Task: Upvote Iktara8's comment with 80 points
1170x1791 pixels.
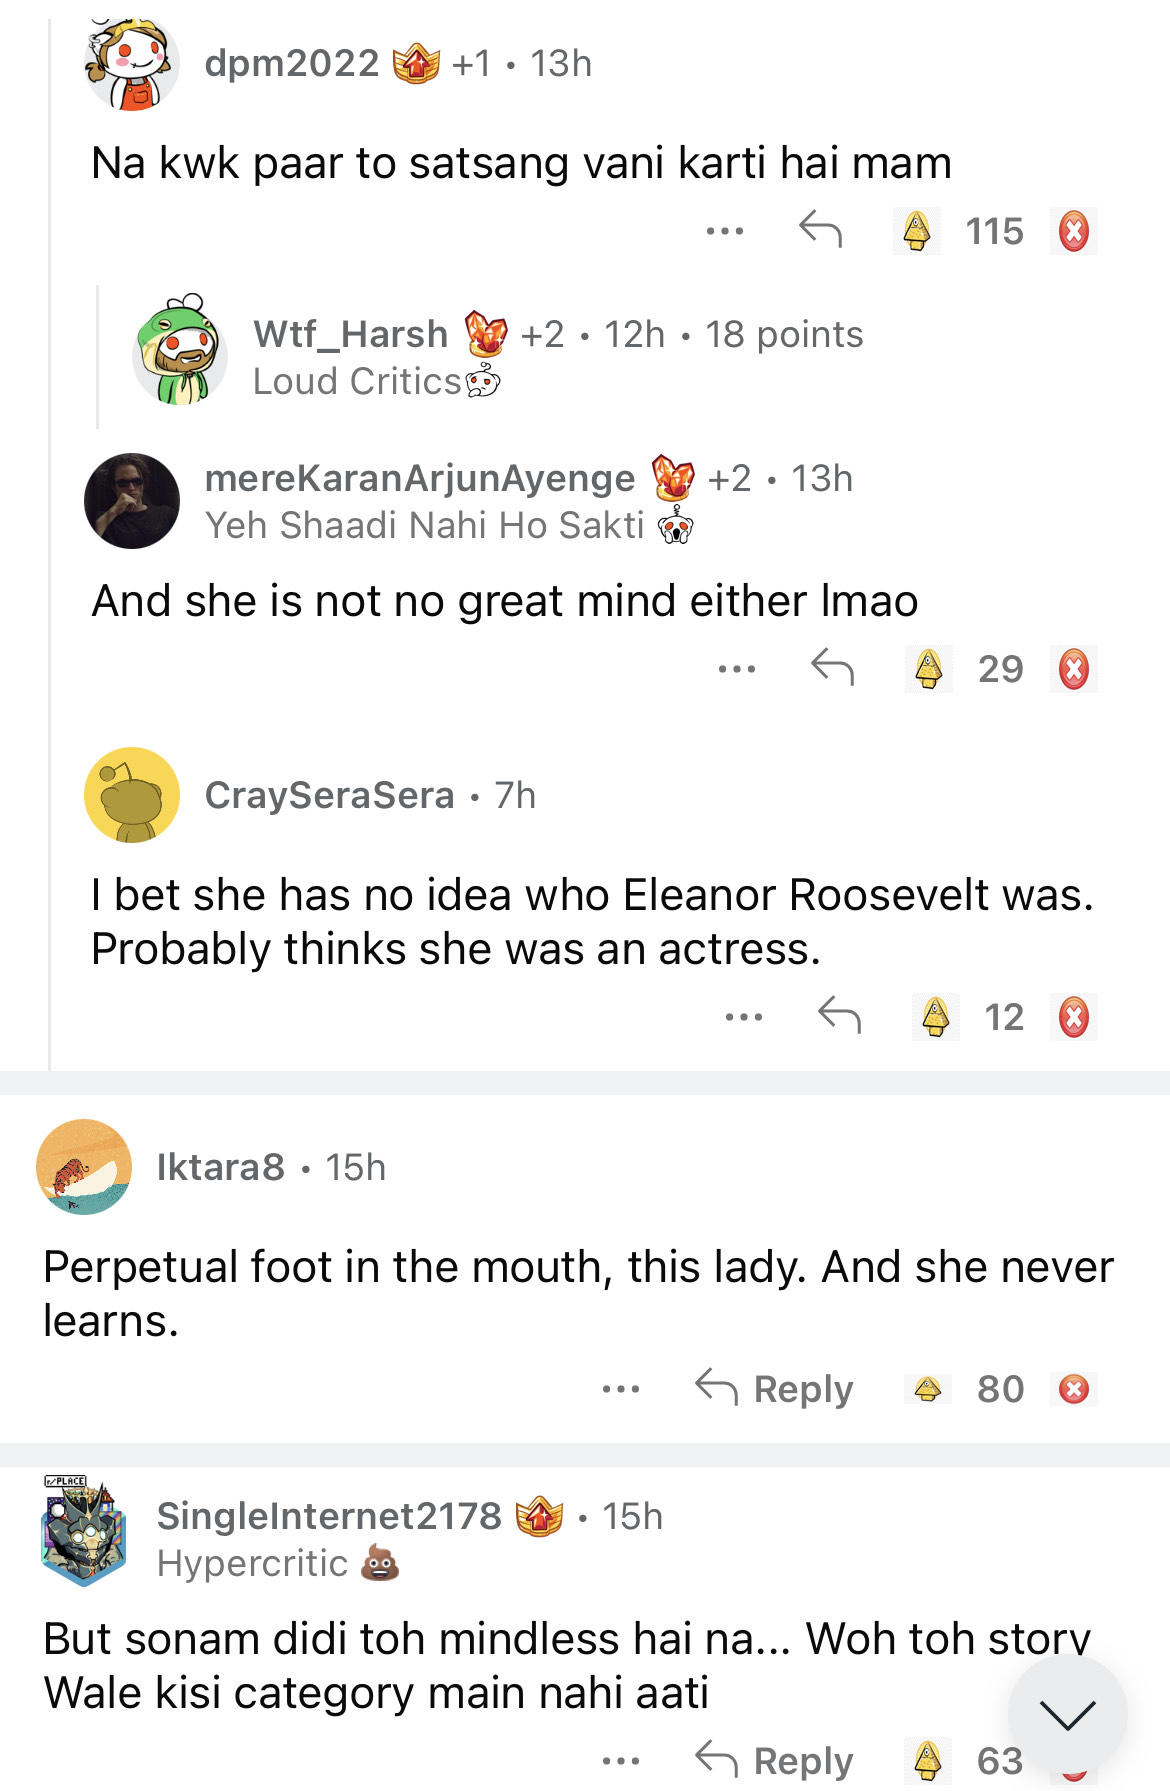Action: pyautogui.click(x=928, y=1389)
